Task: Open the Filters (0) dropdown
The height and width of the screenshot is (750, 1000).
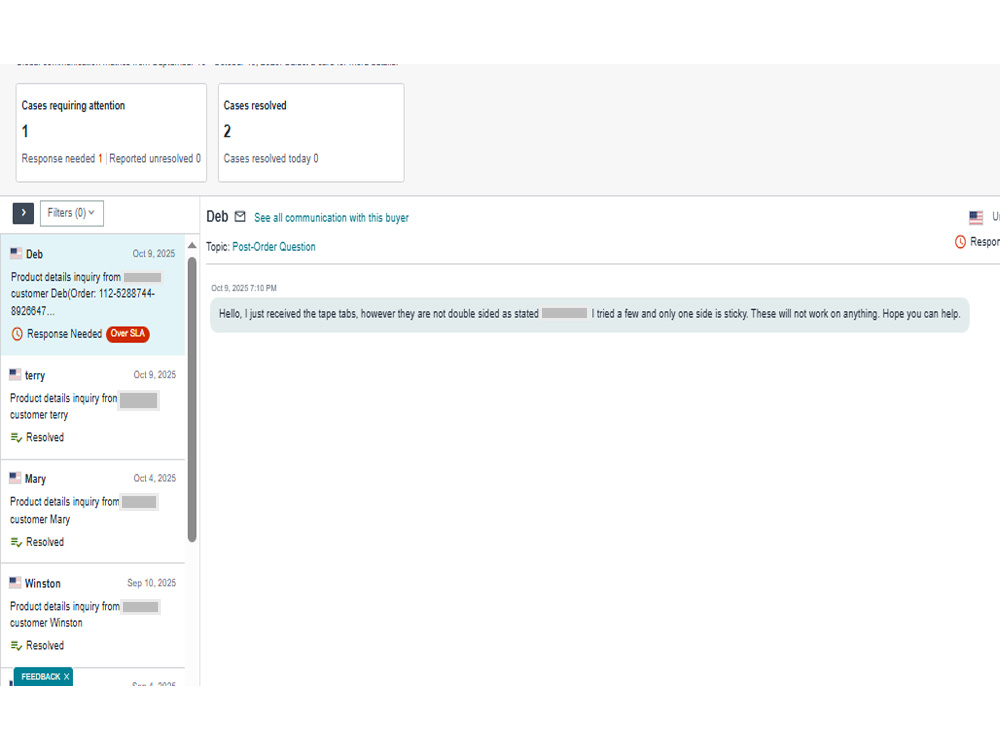Action: point(71,213)
